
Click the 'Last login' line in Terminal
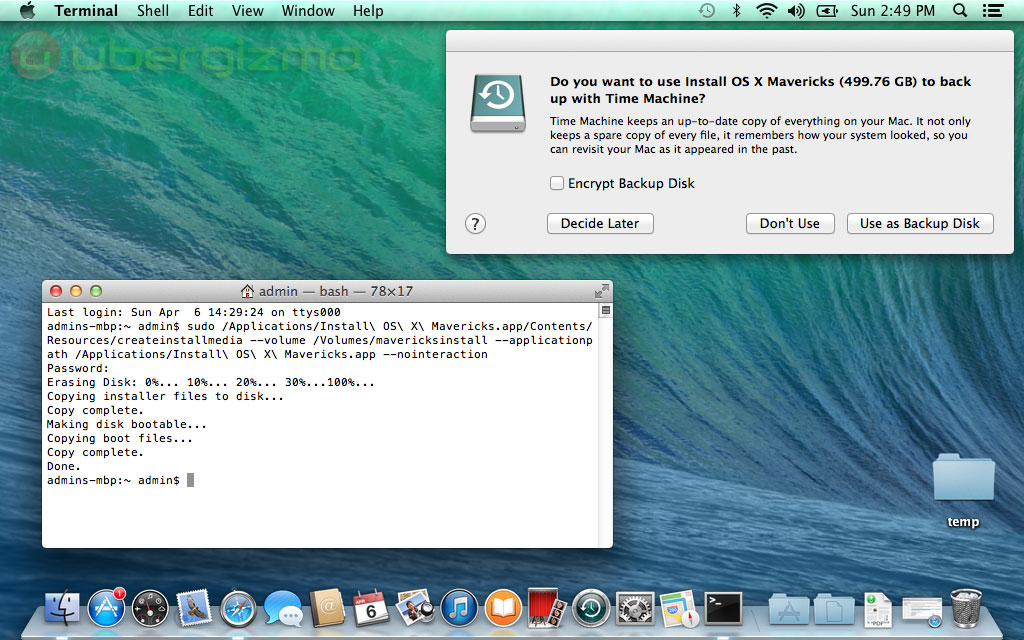194,312
